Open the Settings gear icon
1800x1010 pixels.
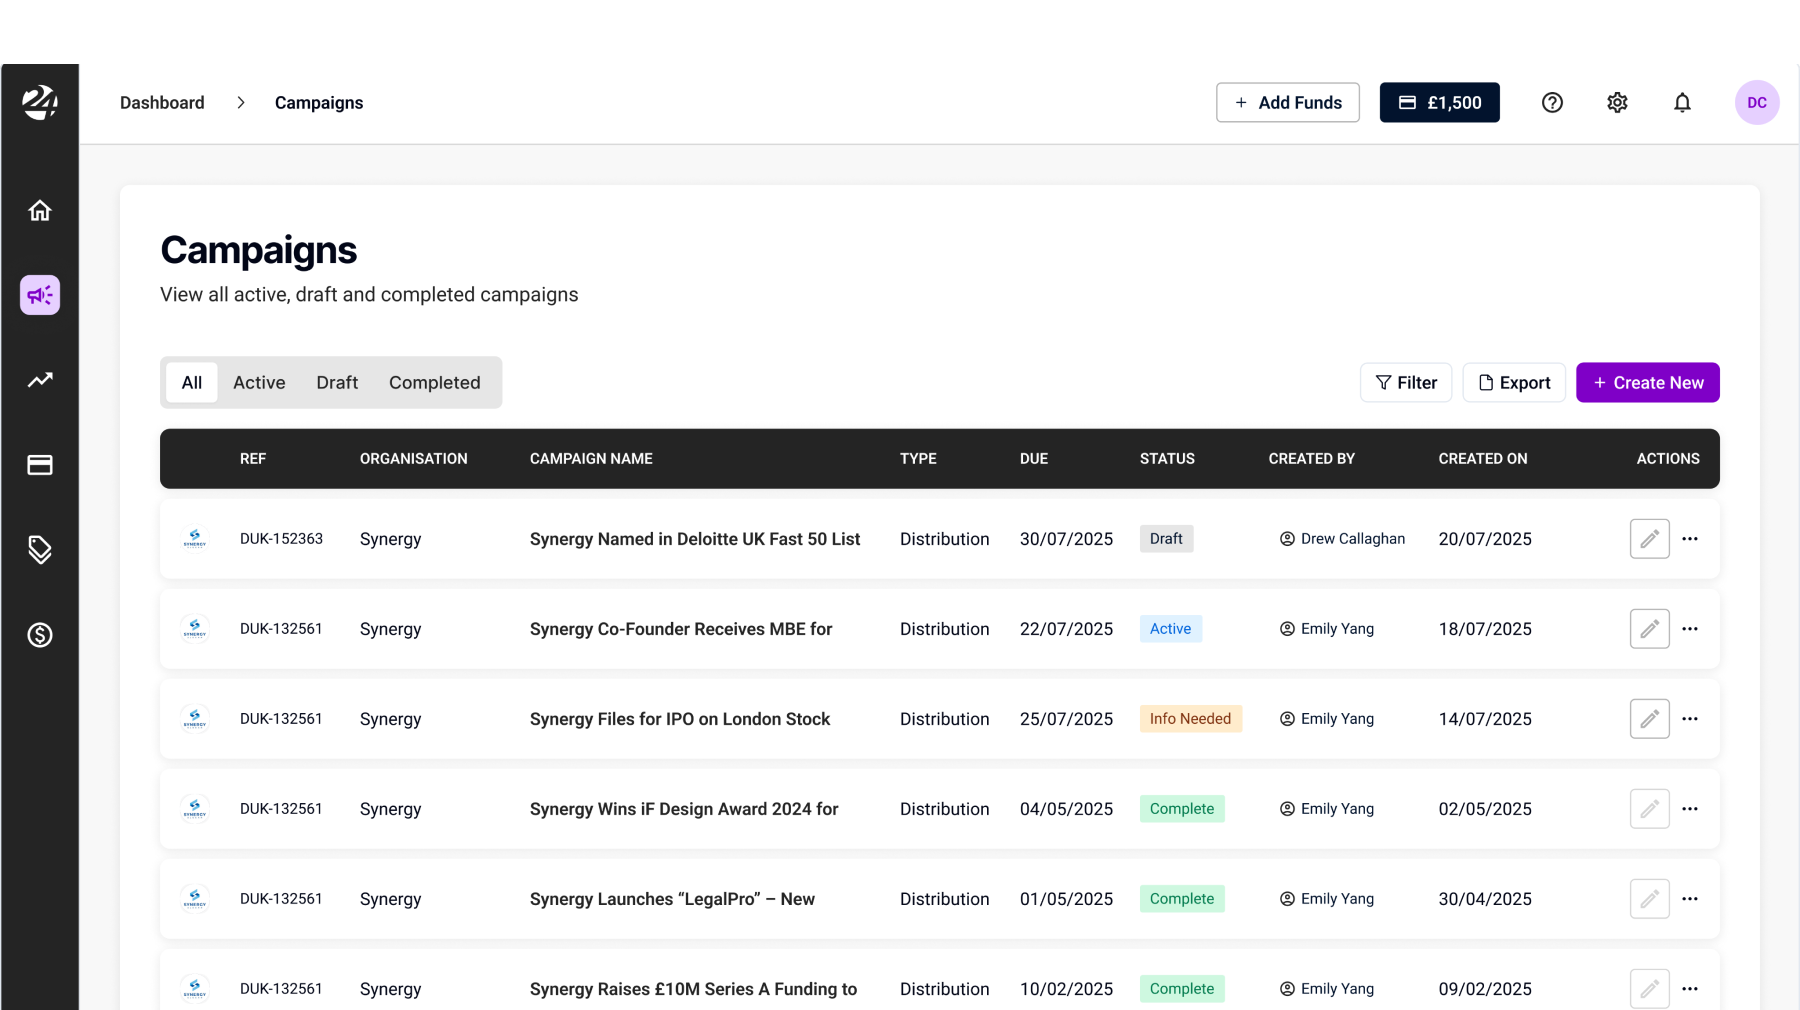coord(1618,102)
